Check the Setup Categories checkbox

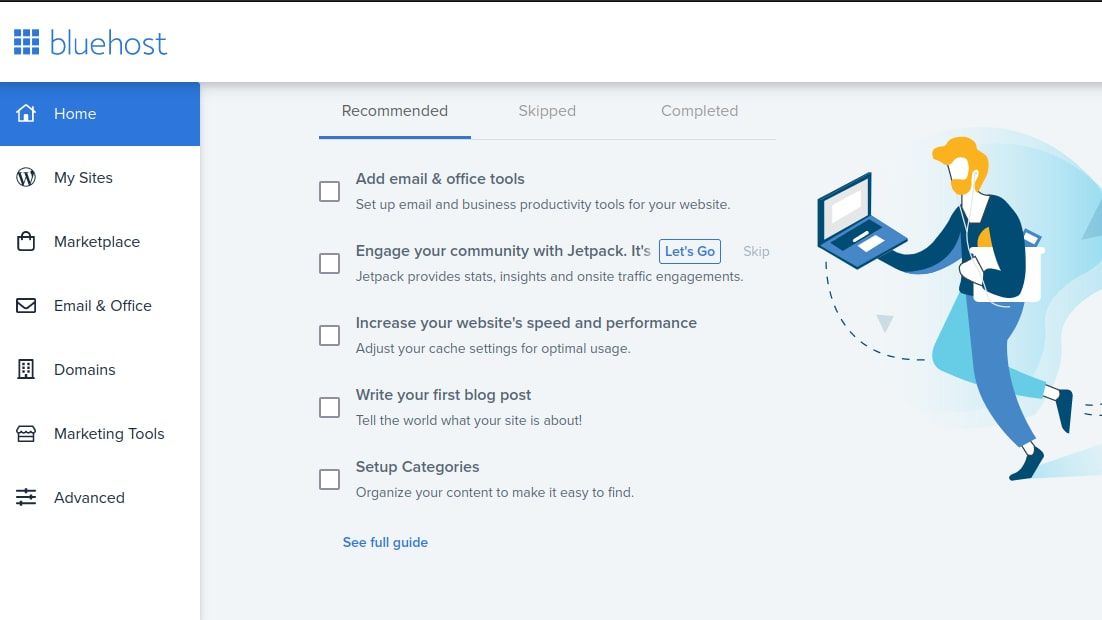click(329, 479)
